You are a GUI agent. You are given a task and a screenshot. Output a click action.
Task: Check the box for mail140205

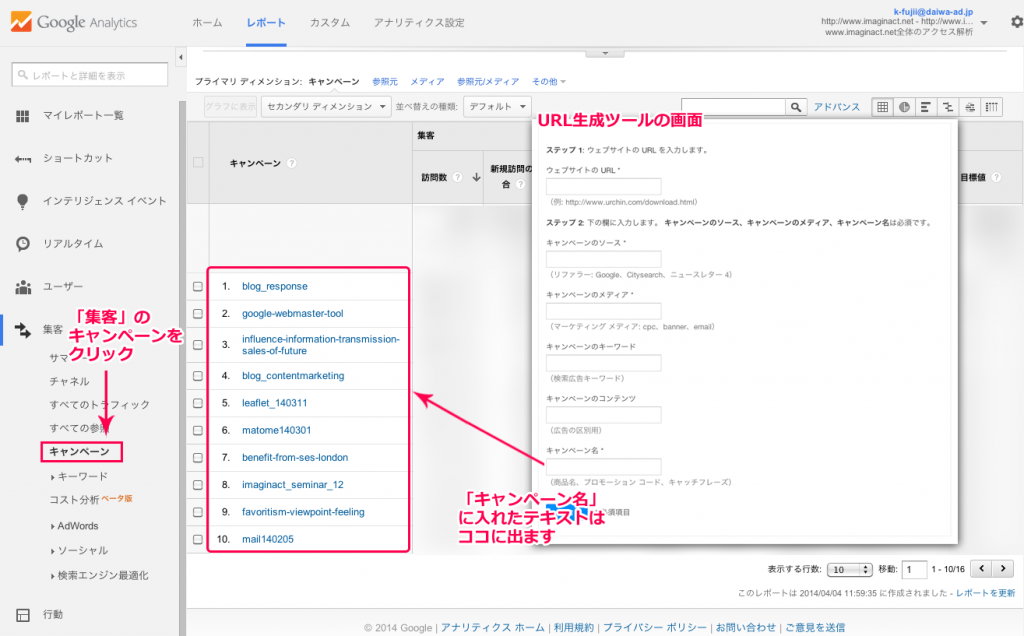[198, 540]
